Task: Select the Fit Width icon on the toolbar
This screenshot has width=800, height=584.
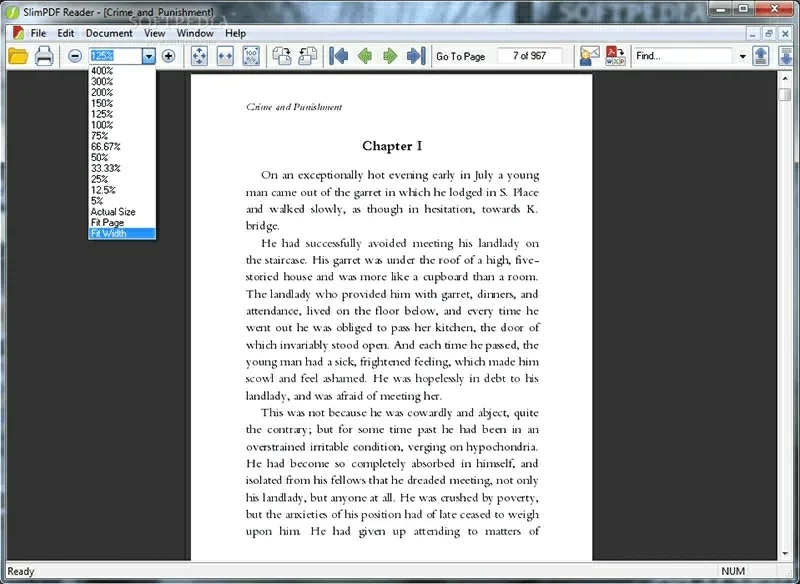Action: [x=224, y=56]
